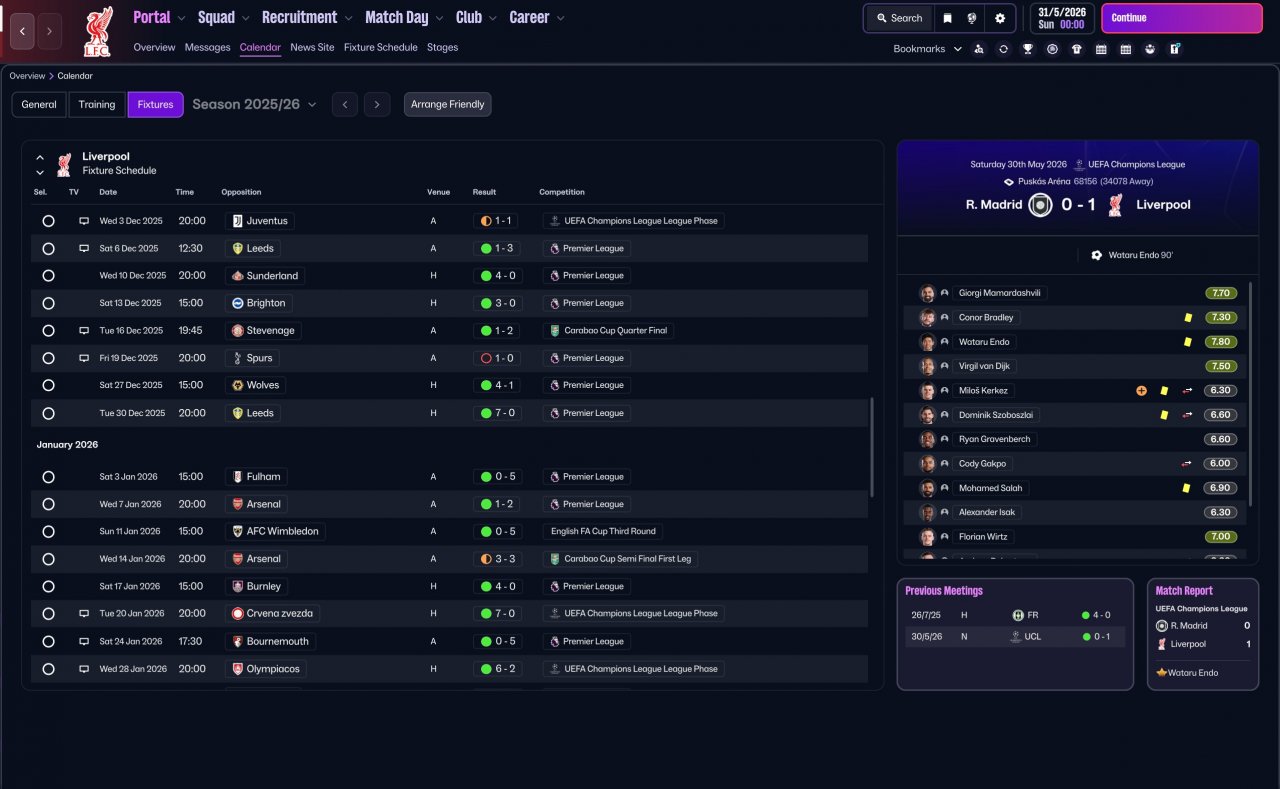The width and height of the screenshot is (1280, 789).
Task: Click the substitution icon on Cody Gakpo's row
Action: pyautogui.click(x=1187, y=464)
